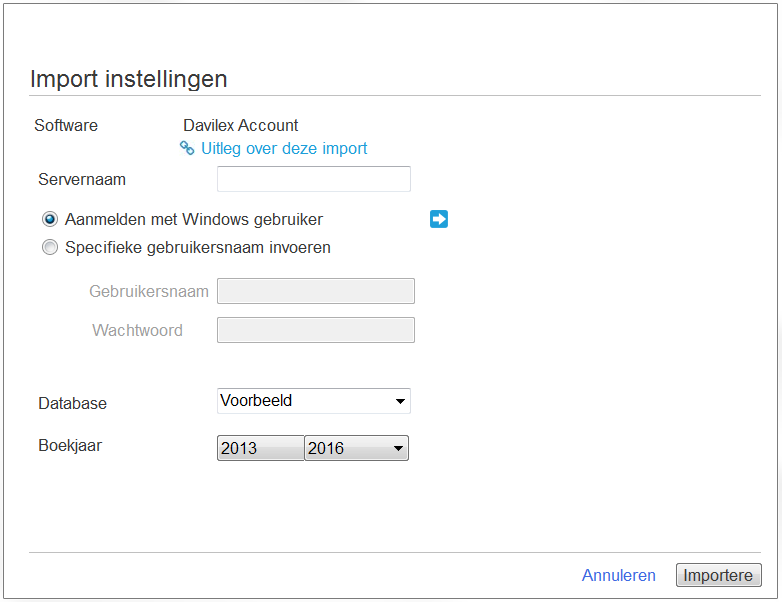Image resolution: width=782 pixels, height=602 pixels.
Task: Open the Uitleg over deze import link
Action: click(284, 148)
